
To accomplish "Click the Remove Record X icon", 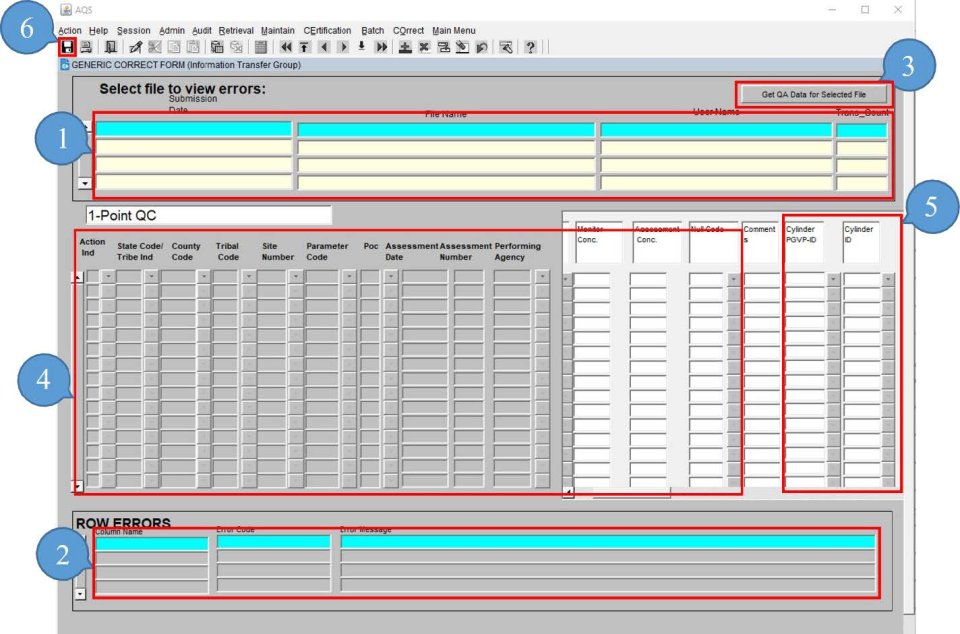I will coord(424,47).
